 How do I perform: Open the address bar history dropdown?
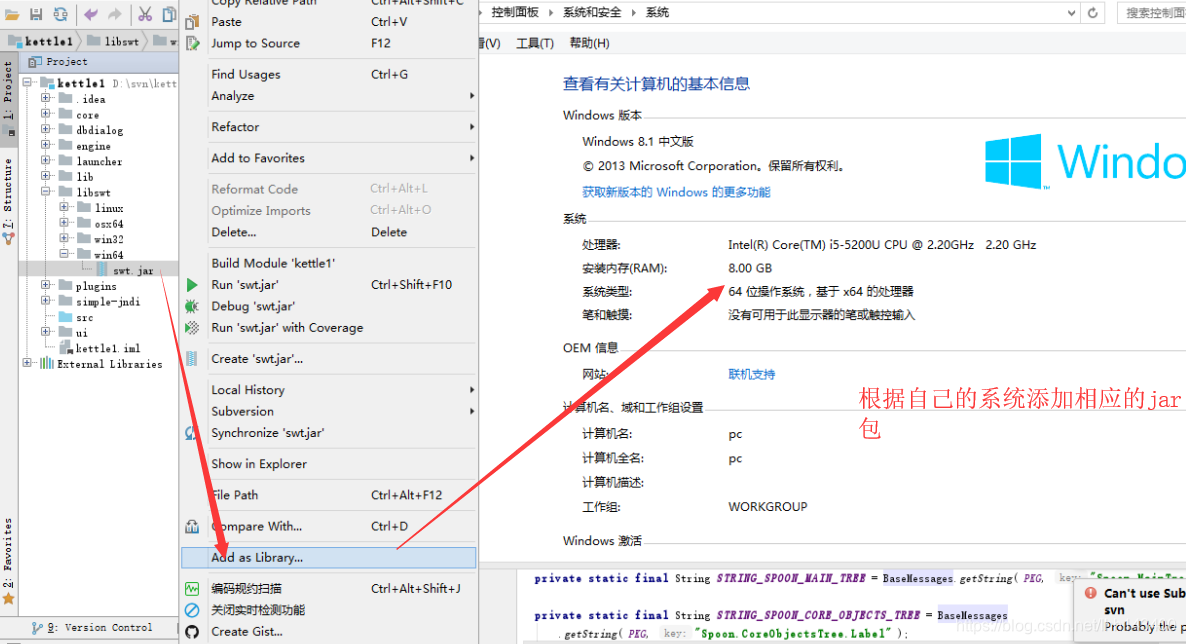tap(1071, 13)
